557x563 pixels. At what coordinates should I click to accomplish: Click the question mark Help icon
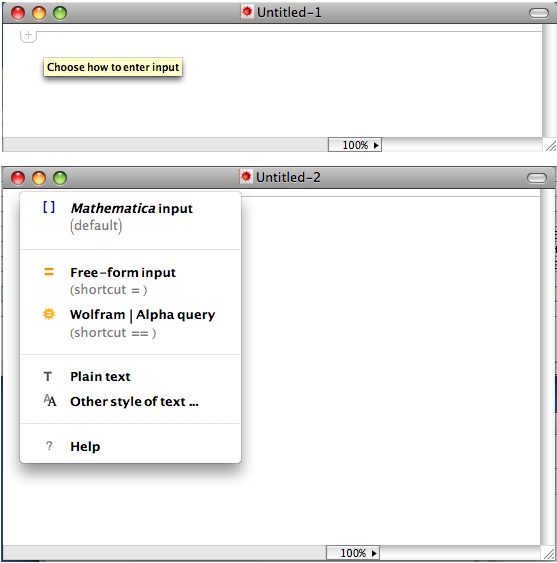(49, 446)
